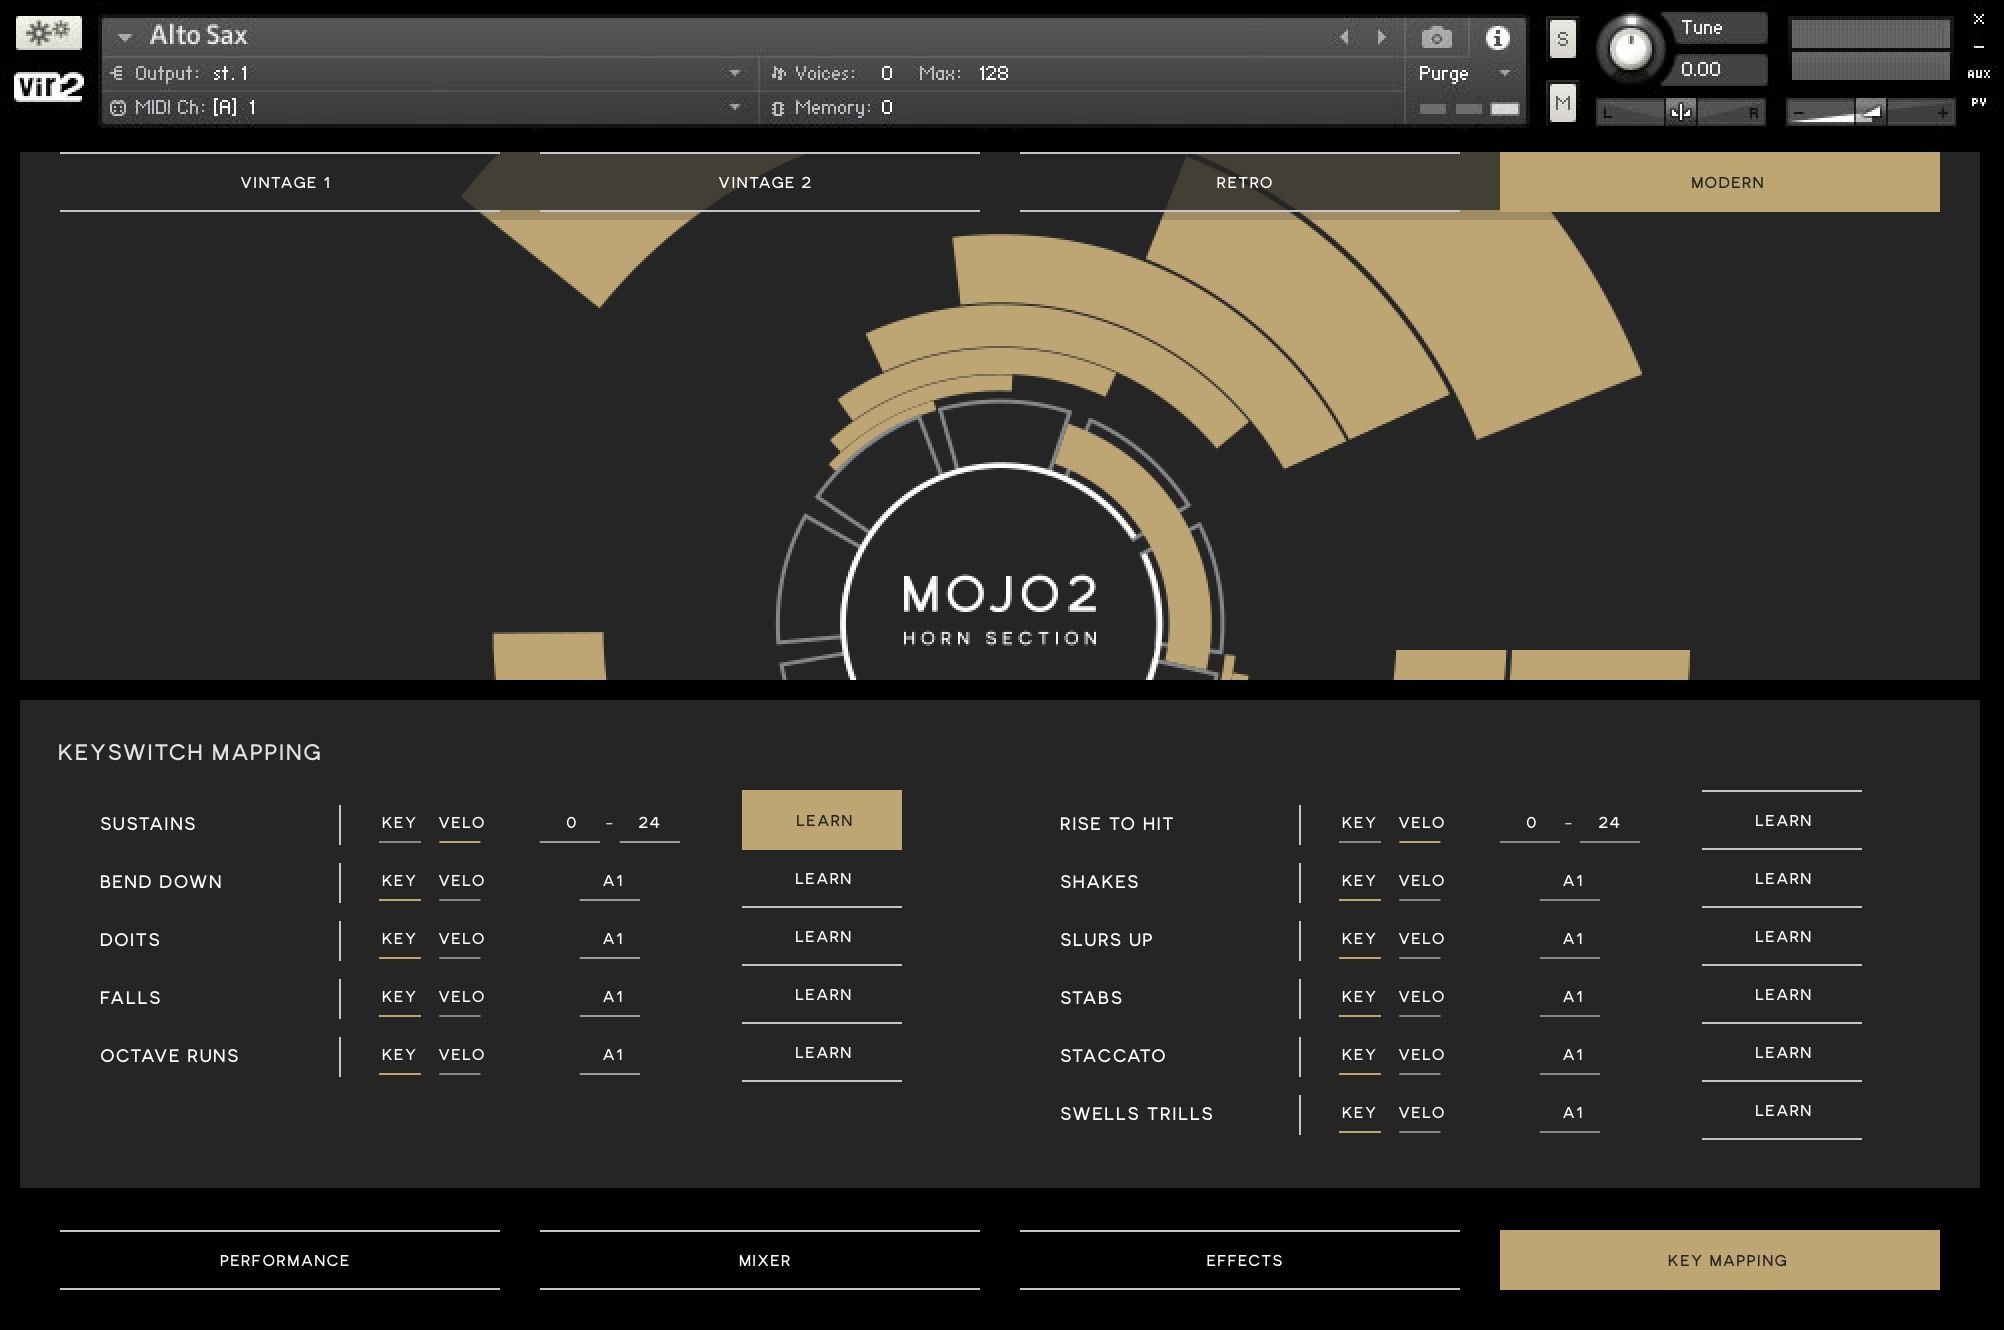The width and height of the screenshot is (2004, 1330).
Task: Adjust the pan slider
Action: 1680,112
